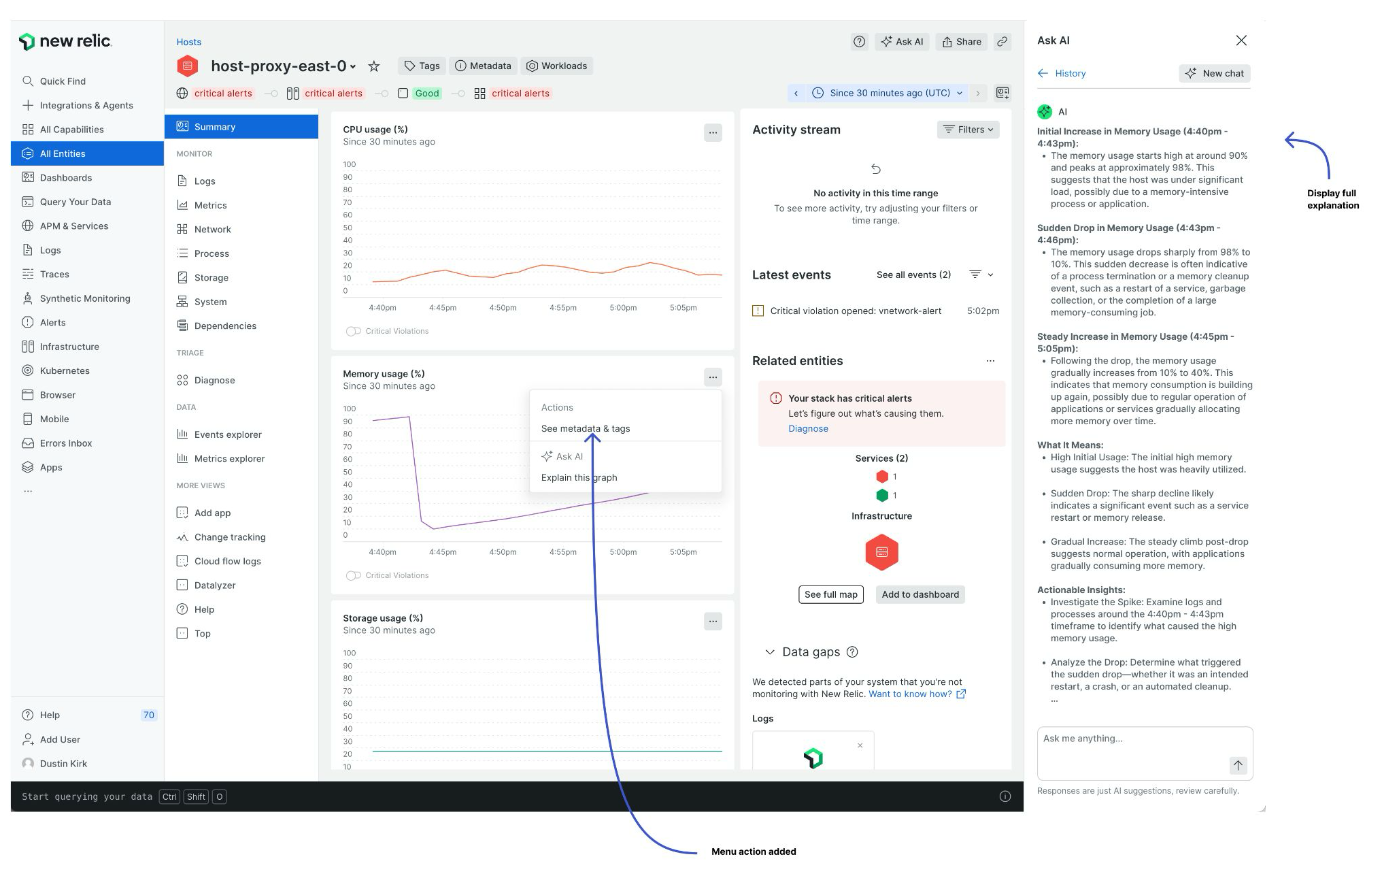Open Diagnose under Triage
The image size is (1390, 872).
point(206,380)
